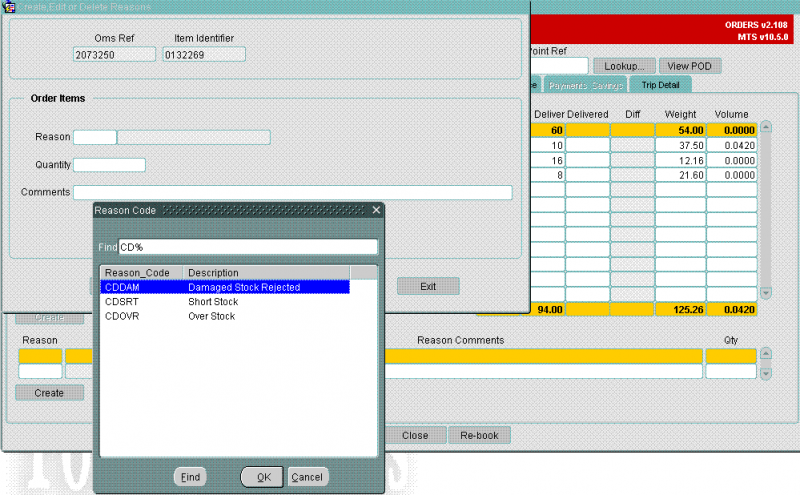Click the reason list scroll down arrow
This screenshot has height=495, width=800.
point(765,374)
